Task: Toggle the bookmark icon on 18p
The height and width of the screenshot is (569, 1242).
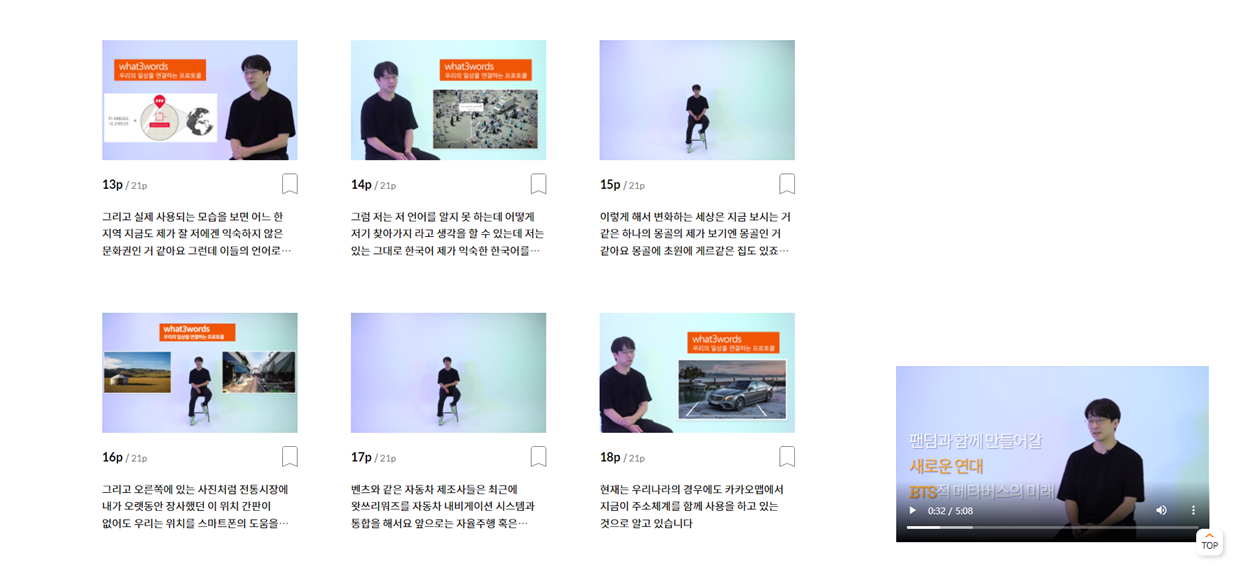Action: (x=787, y=457)
